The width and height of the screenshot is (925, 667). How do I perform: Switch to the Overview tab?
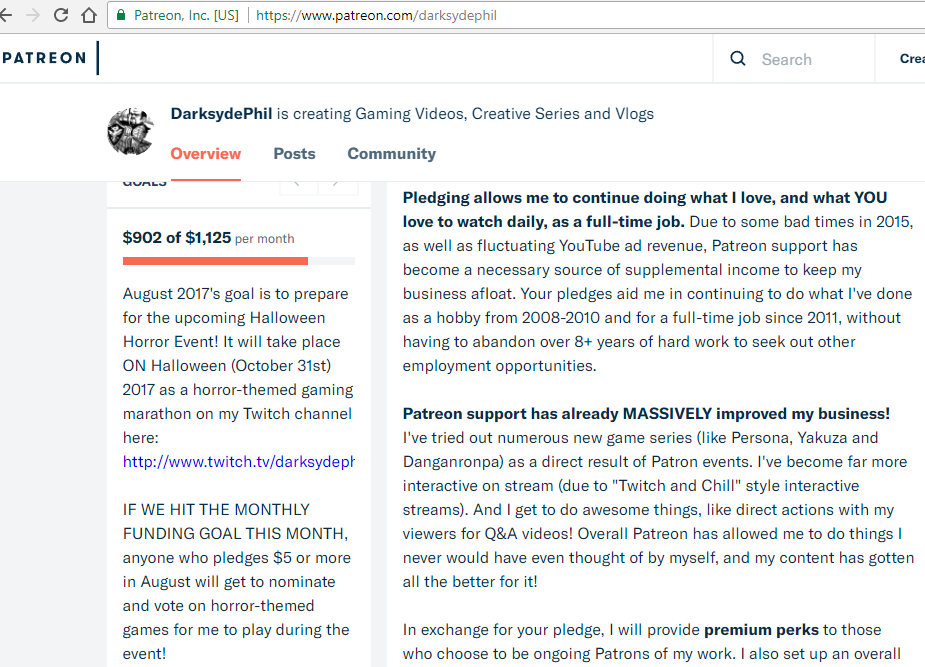click(205, 154)
